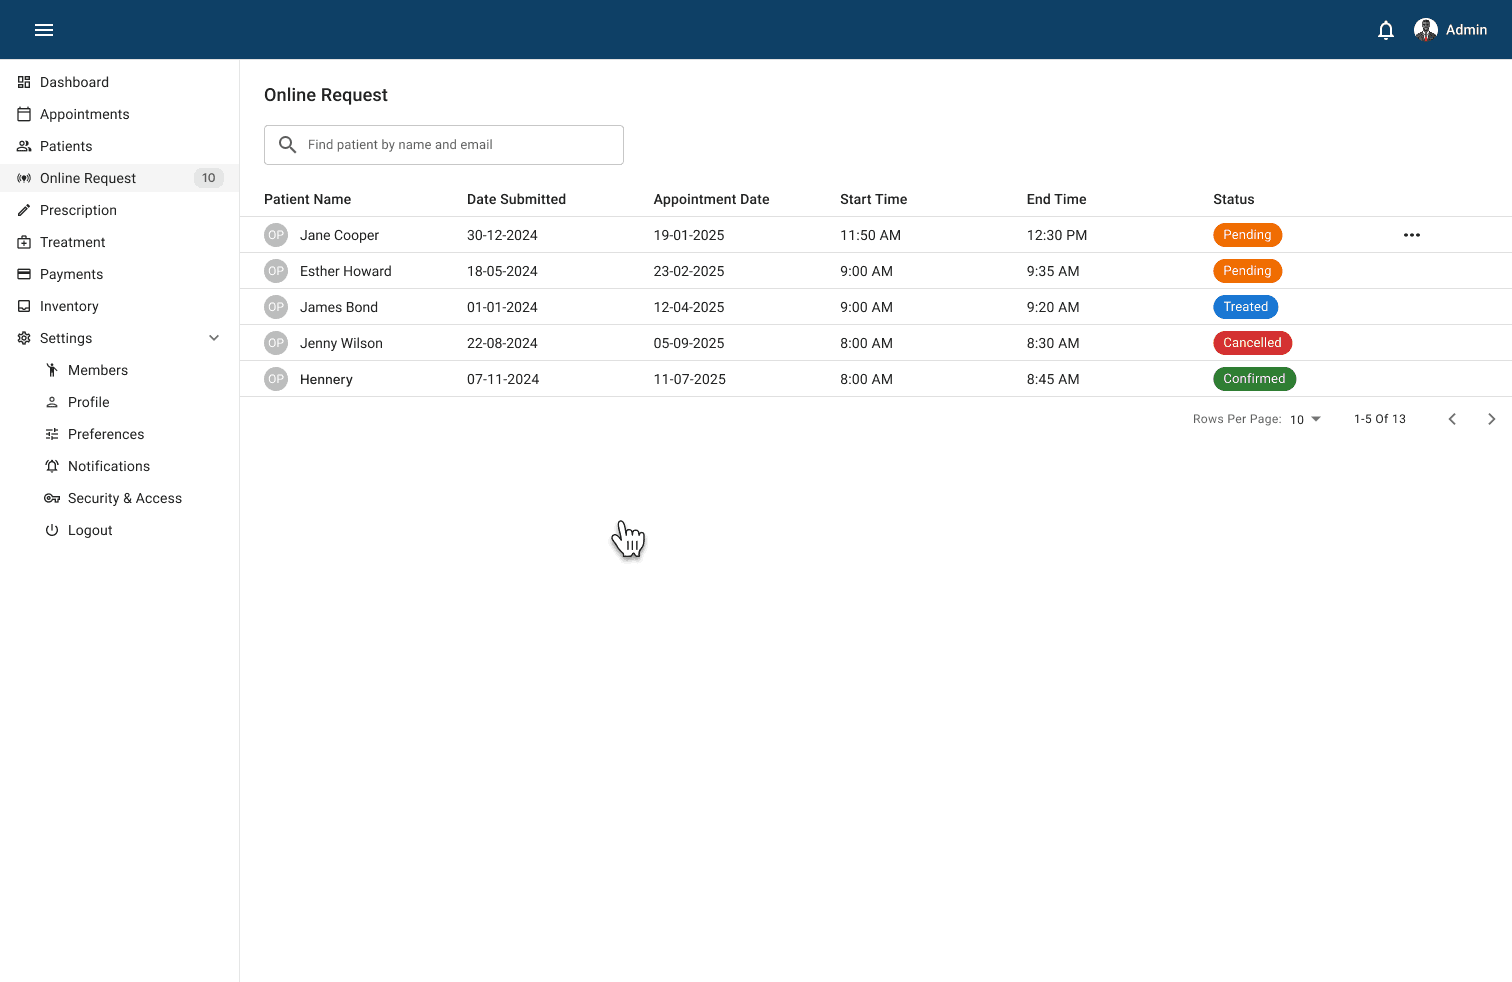This screenshot has width=1512, height=982.
Task: Go to next page of requests
Action: tap(1491, 419)
